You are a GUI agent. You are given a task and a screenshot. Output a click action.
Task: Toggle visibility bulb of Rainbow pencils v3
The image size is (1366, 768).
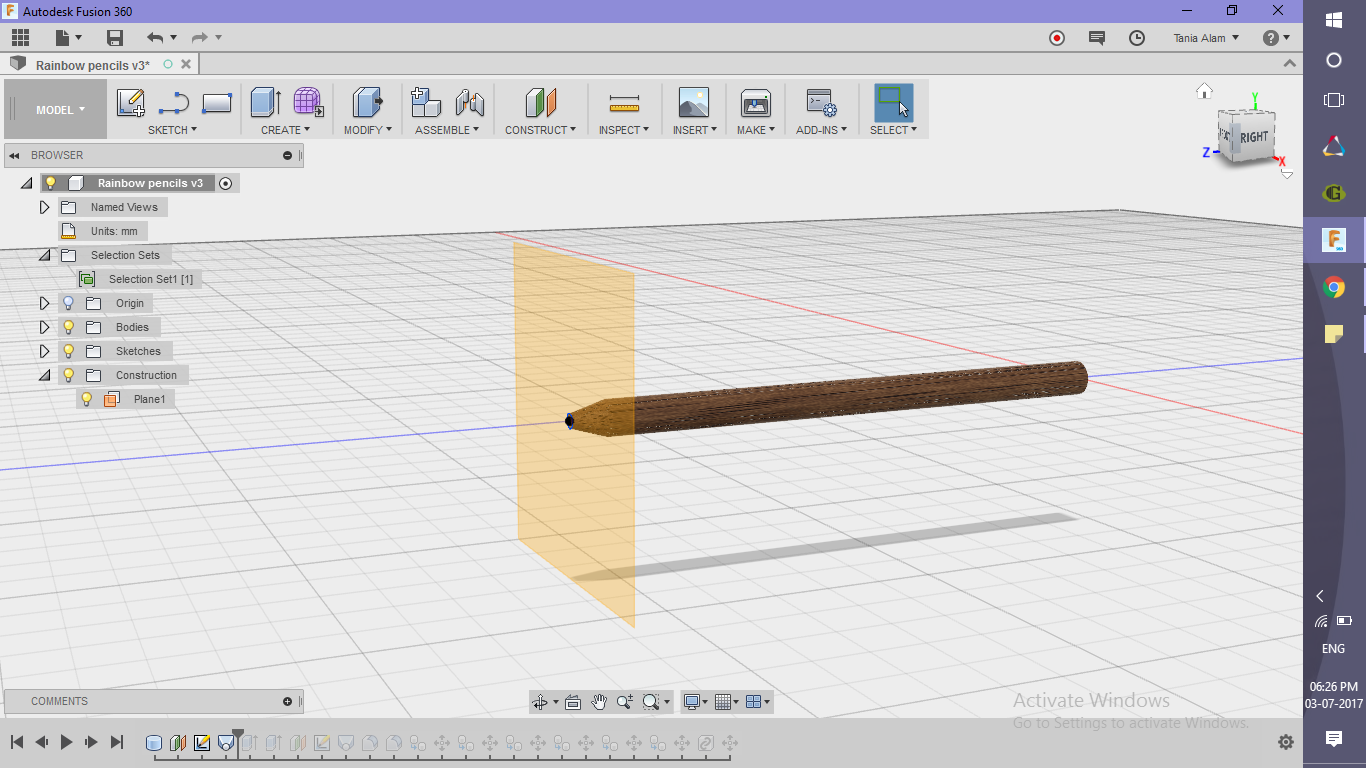pos(51,183)
